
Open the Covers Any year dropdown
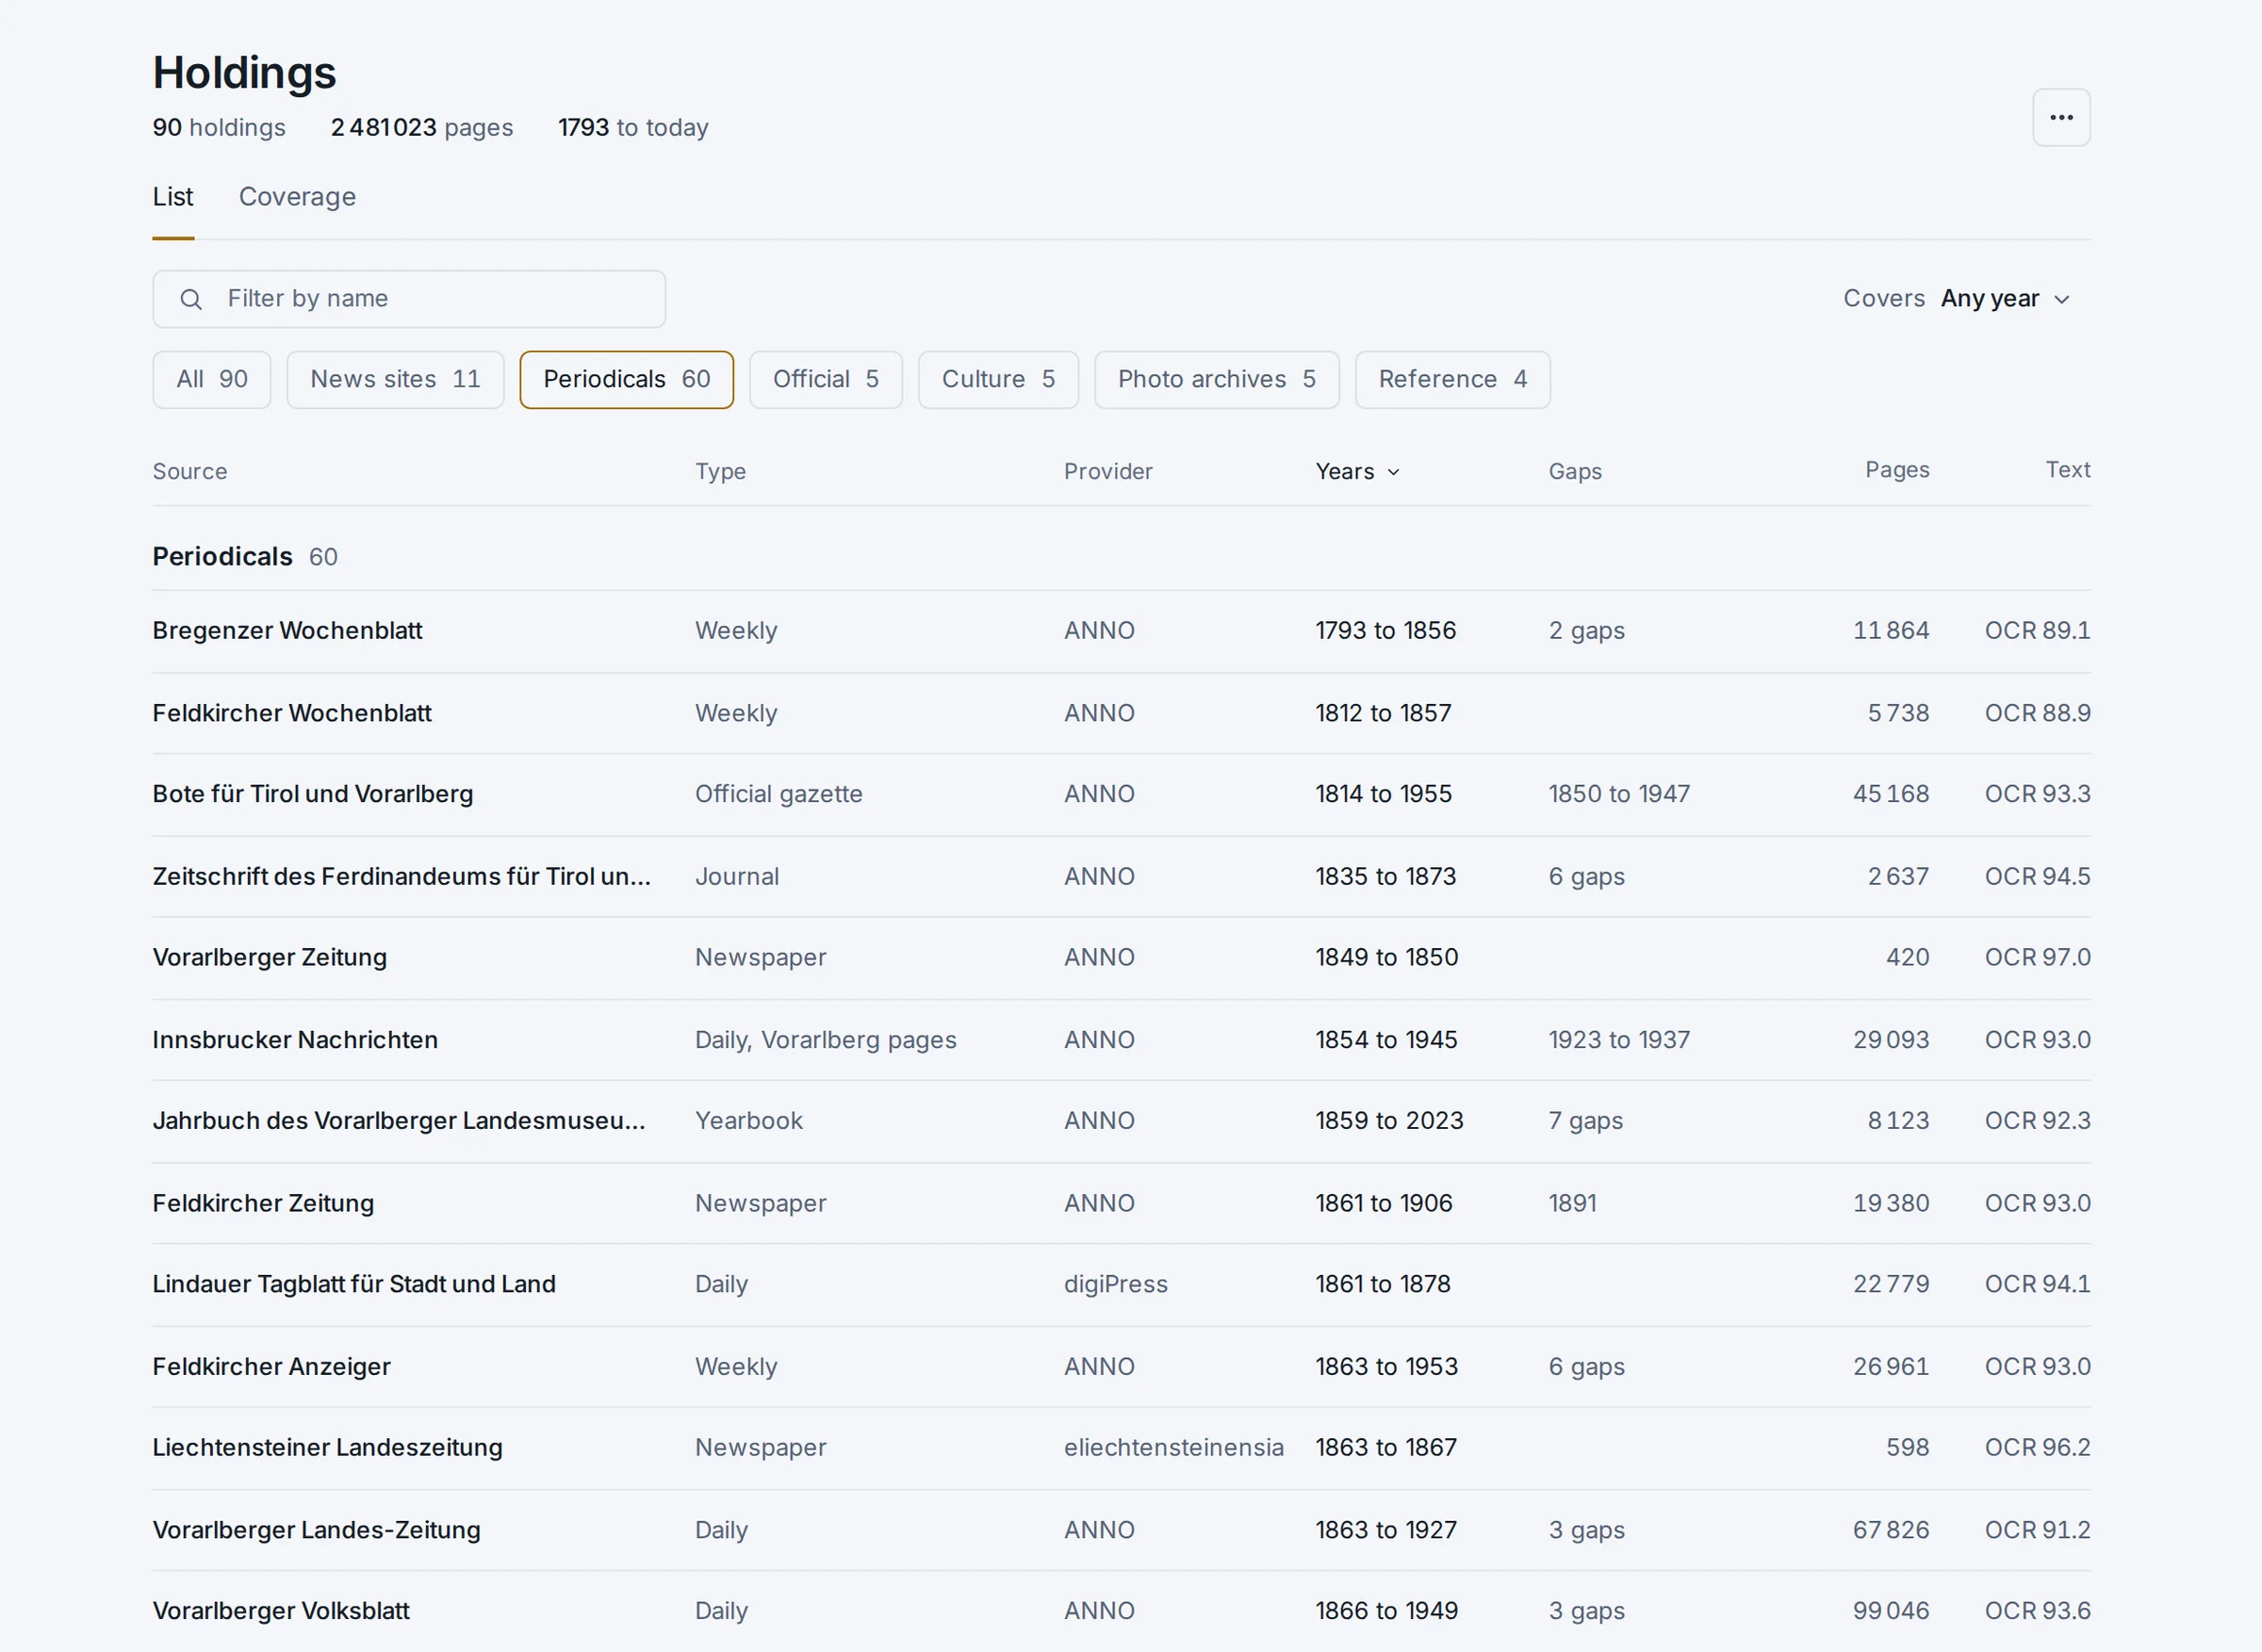(x=1956, y=299)
